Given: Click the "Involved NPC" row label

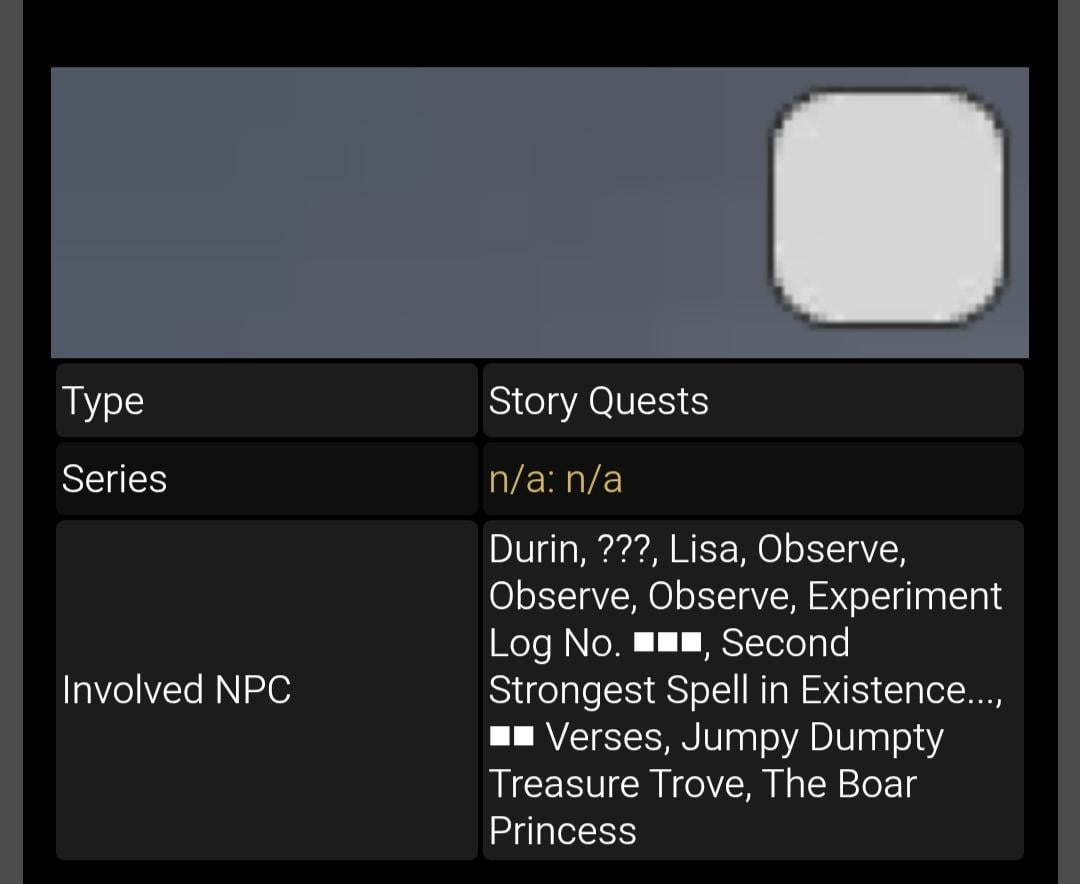Looking at the screenshot, I should 176,690.
